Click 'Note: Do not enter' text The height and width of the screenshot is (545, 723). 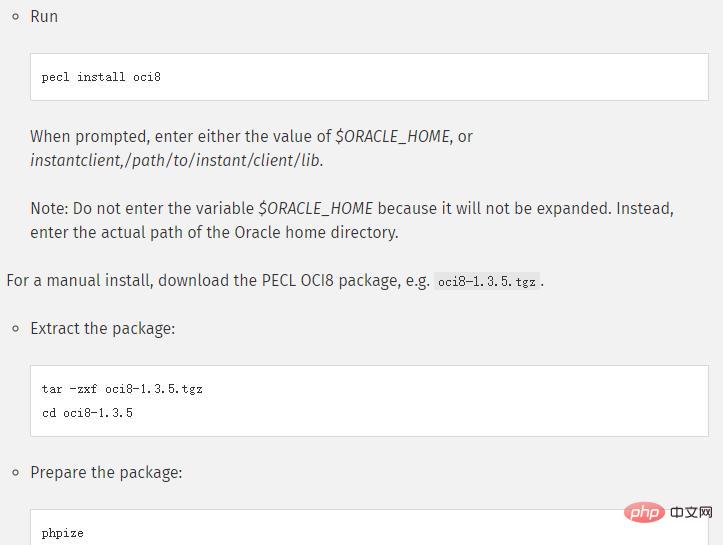tap(100, 208)
